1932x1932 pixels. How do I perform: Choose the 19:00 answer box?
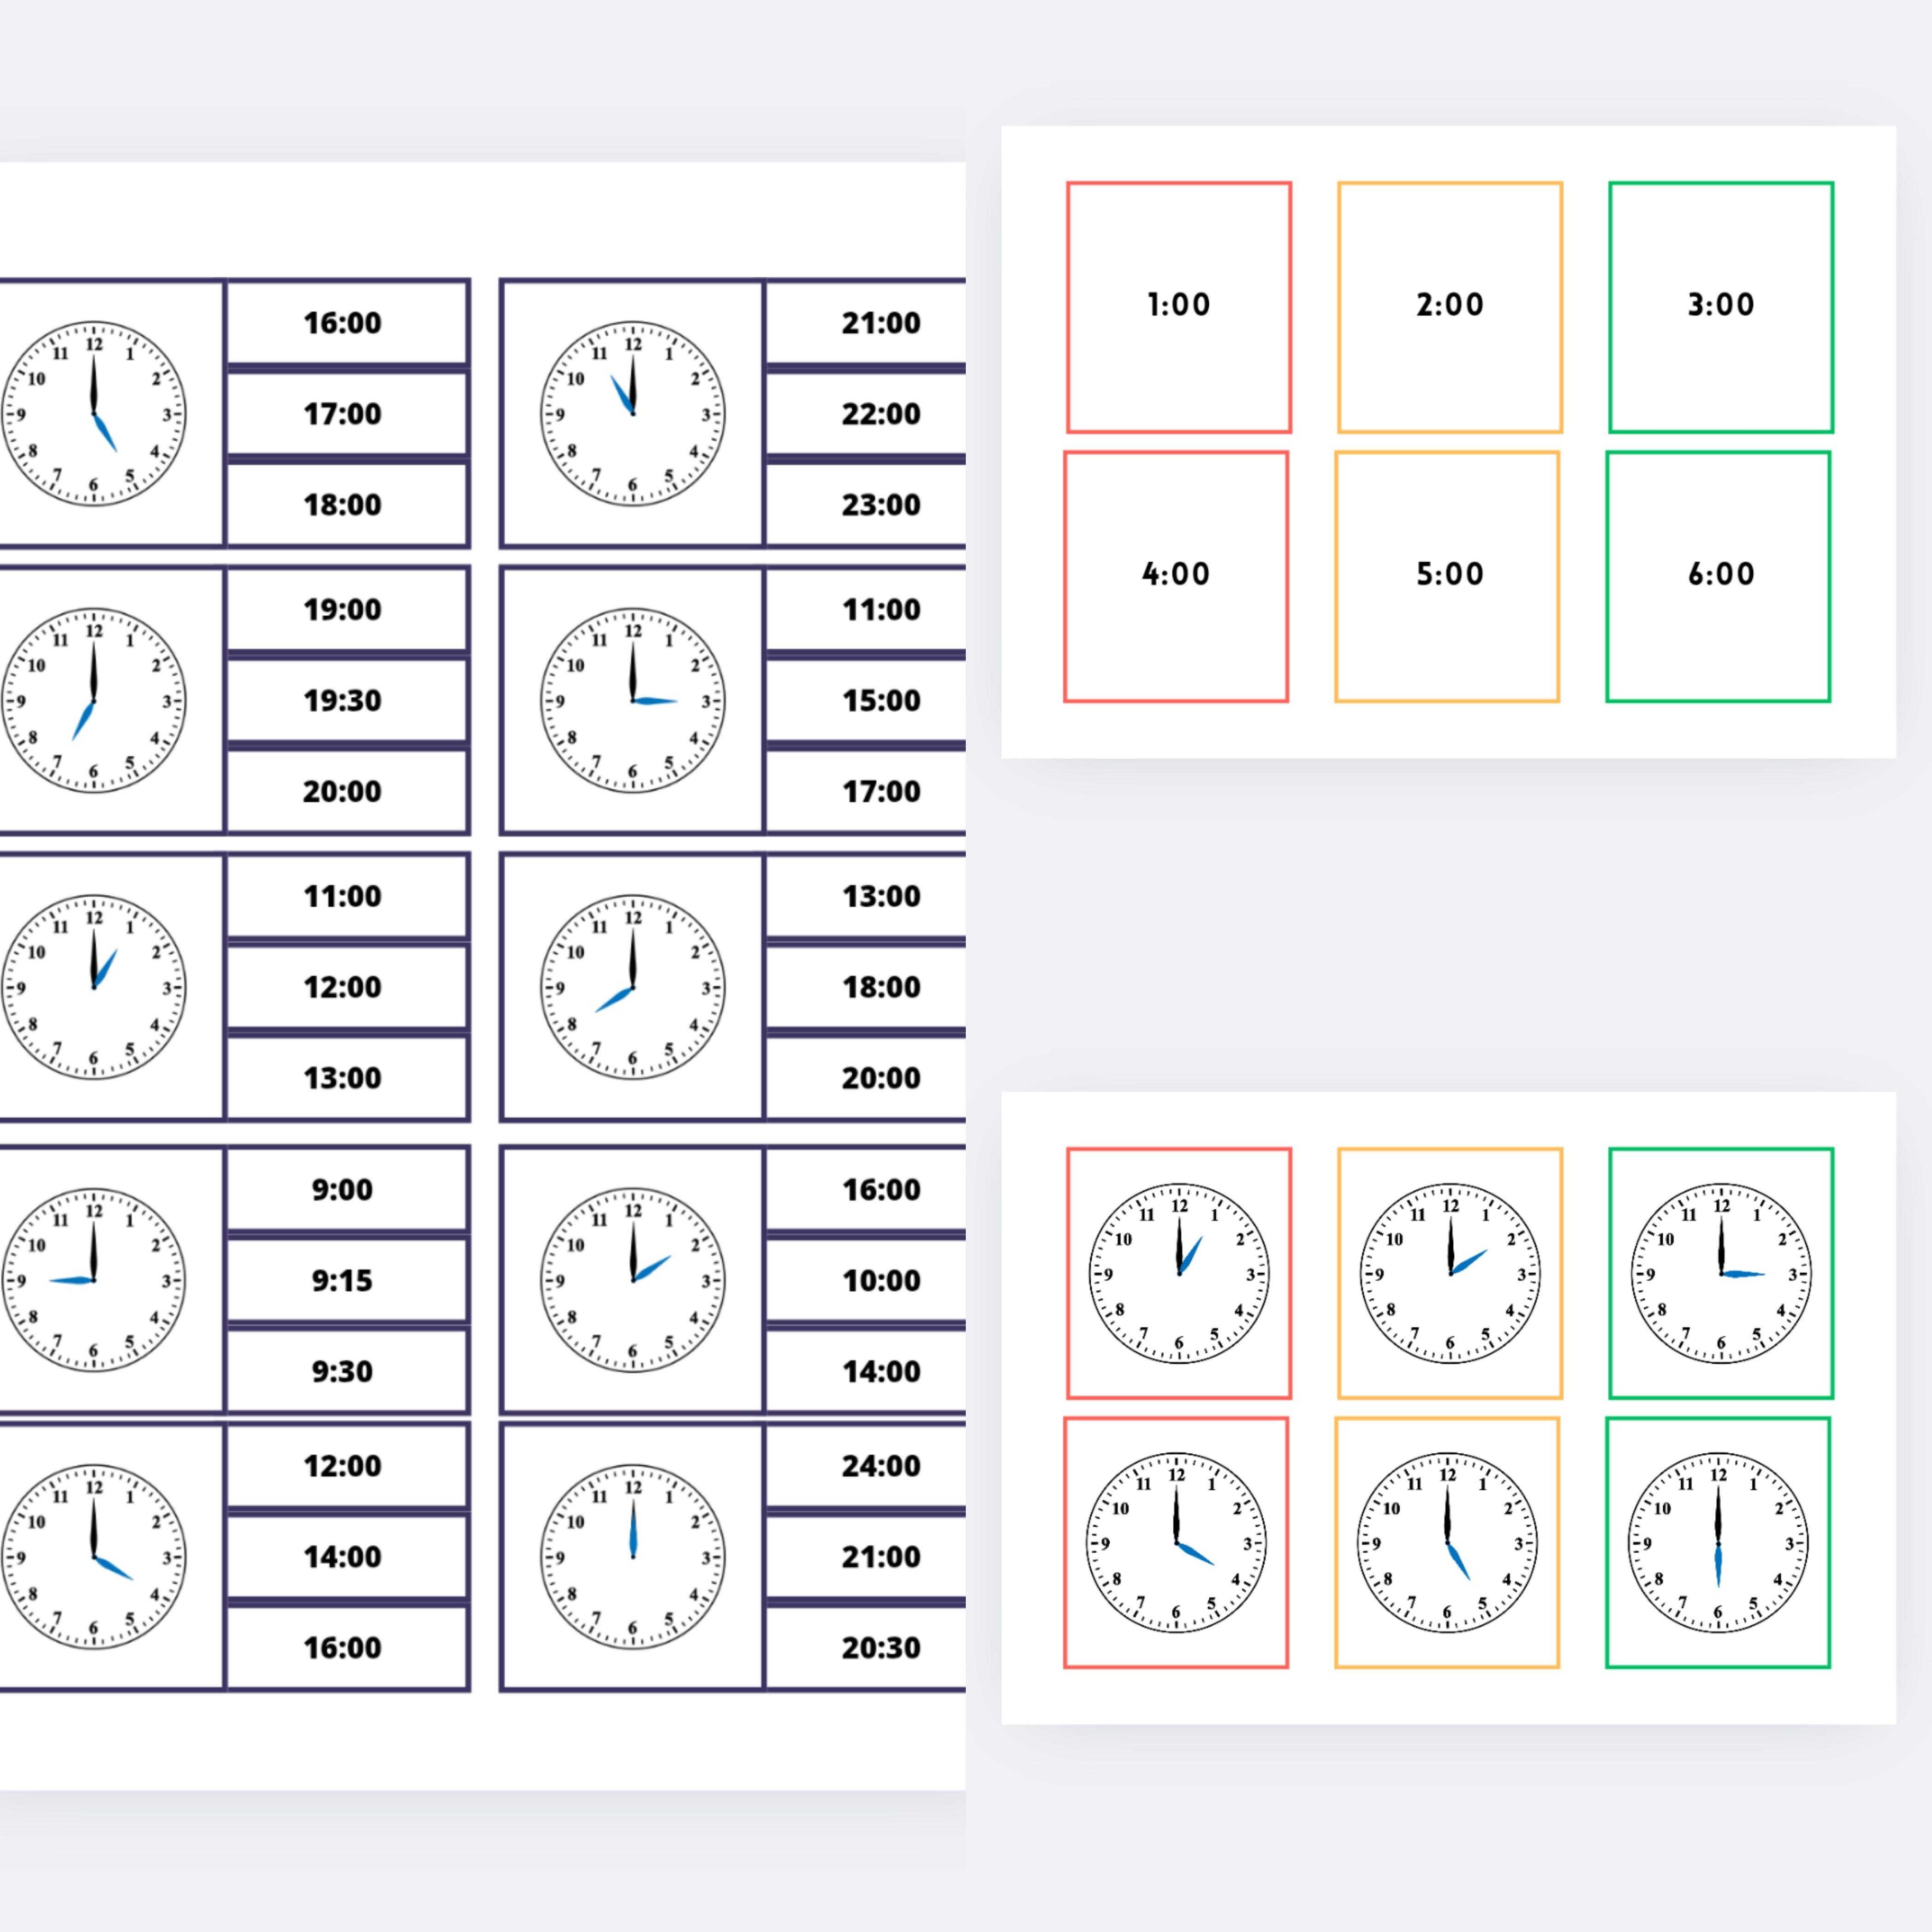tap(343, 609)
